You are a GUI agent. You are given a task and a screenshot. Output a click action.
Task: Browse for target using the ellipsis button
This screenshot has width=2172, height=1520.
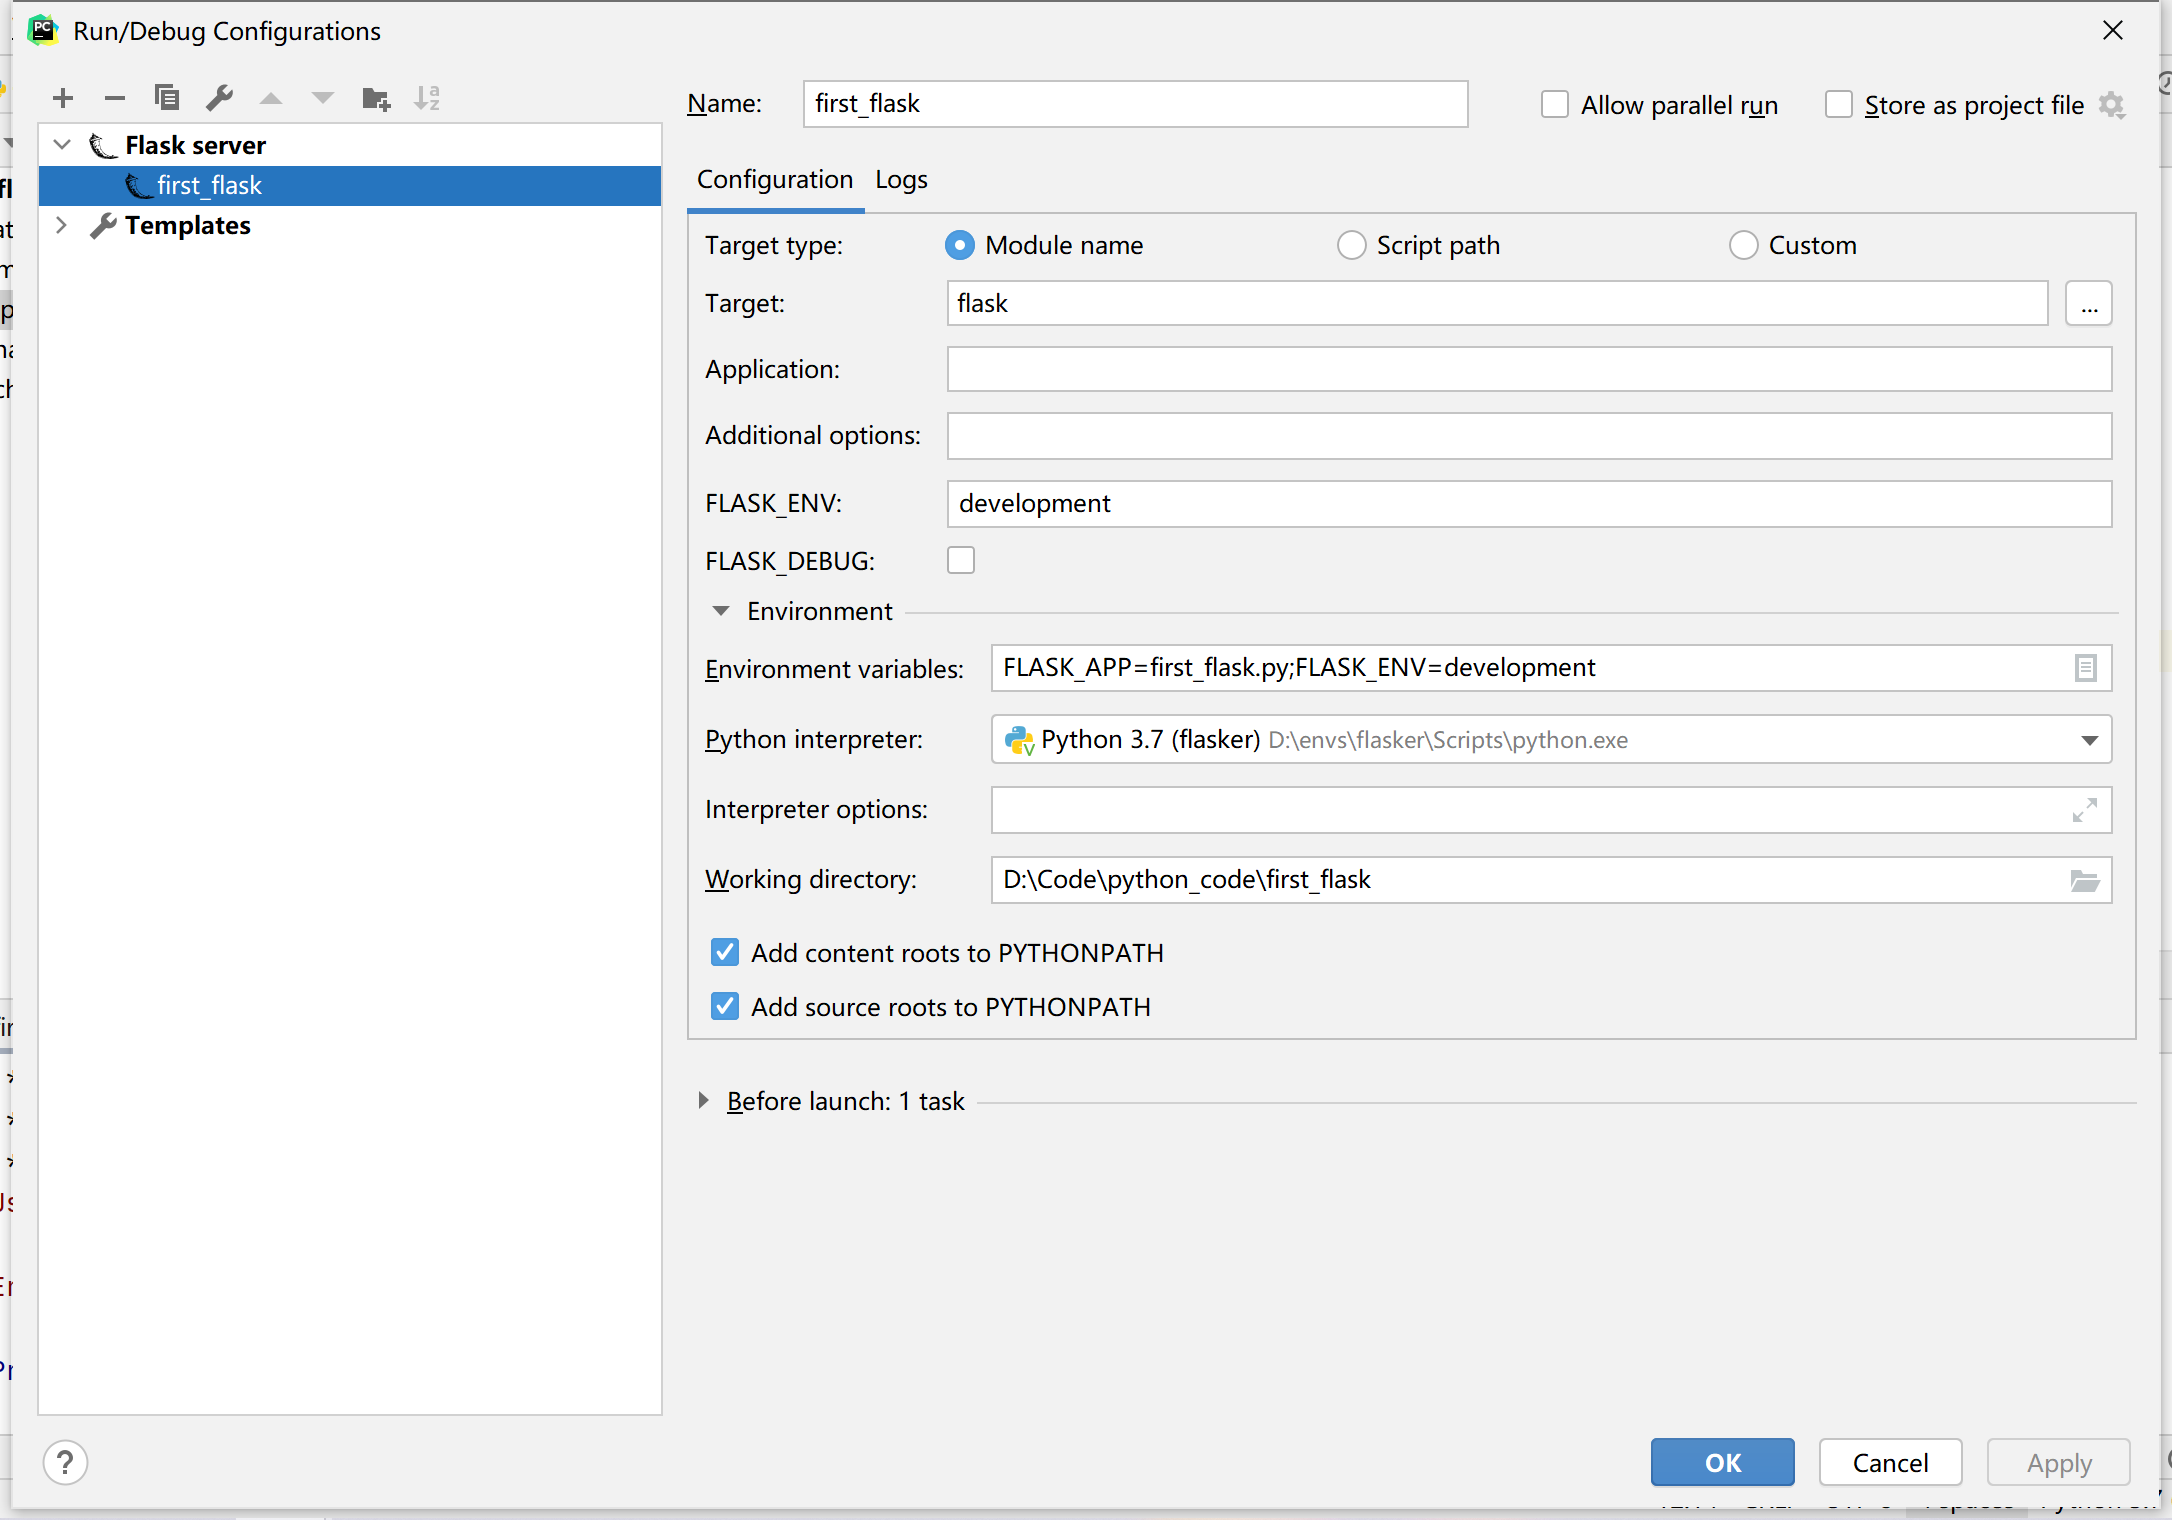coord(2089,303)
